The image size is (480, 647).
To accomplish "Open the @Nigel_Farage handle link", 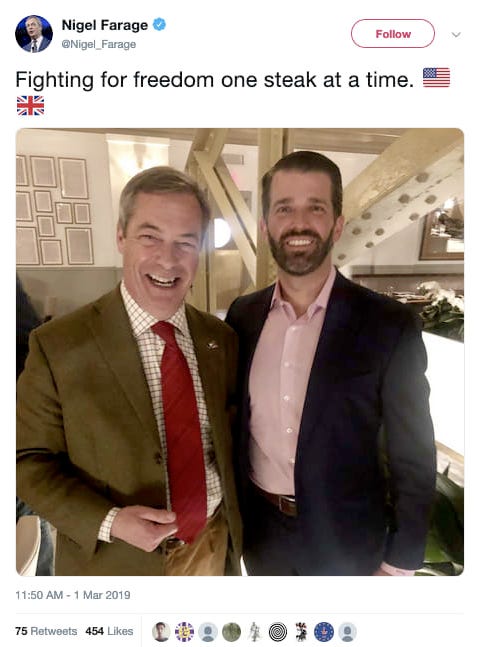I will click(x=99, y=44).
